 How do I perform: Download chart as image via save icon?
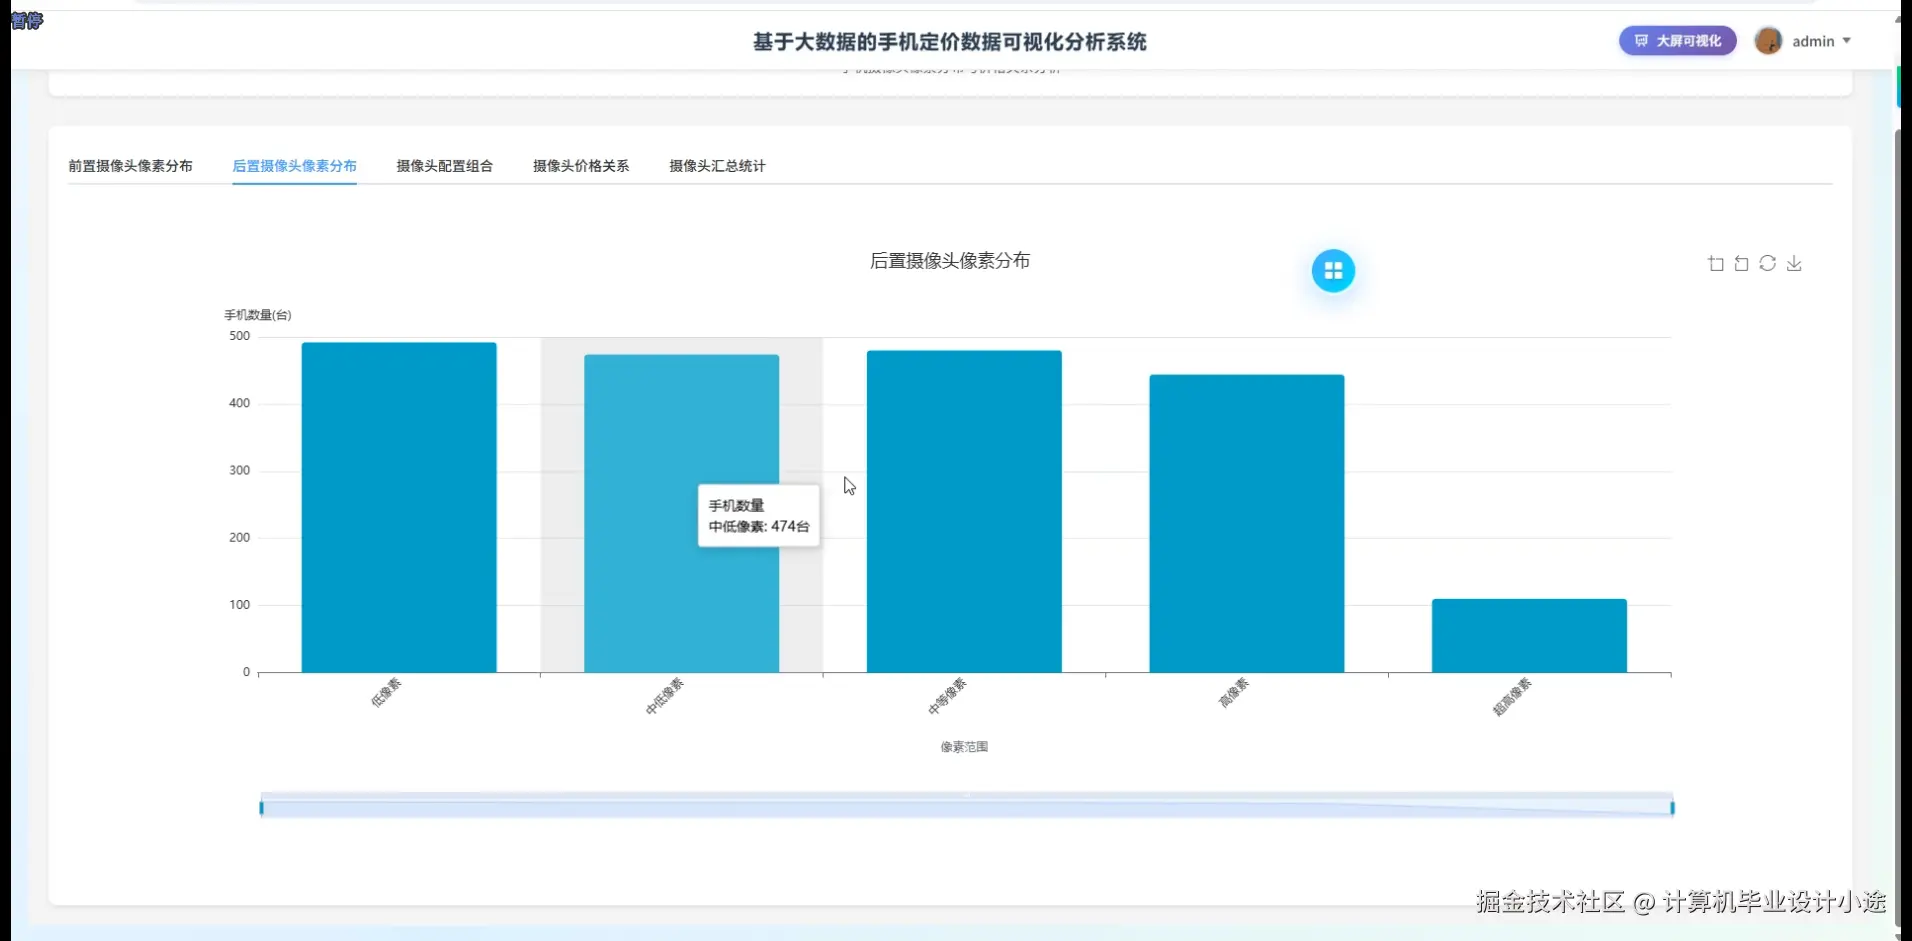(x=1795, y=263)
